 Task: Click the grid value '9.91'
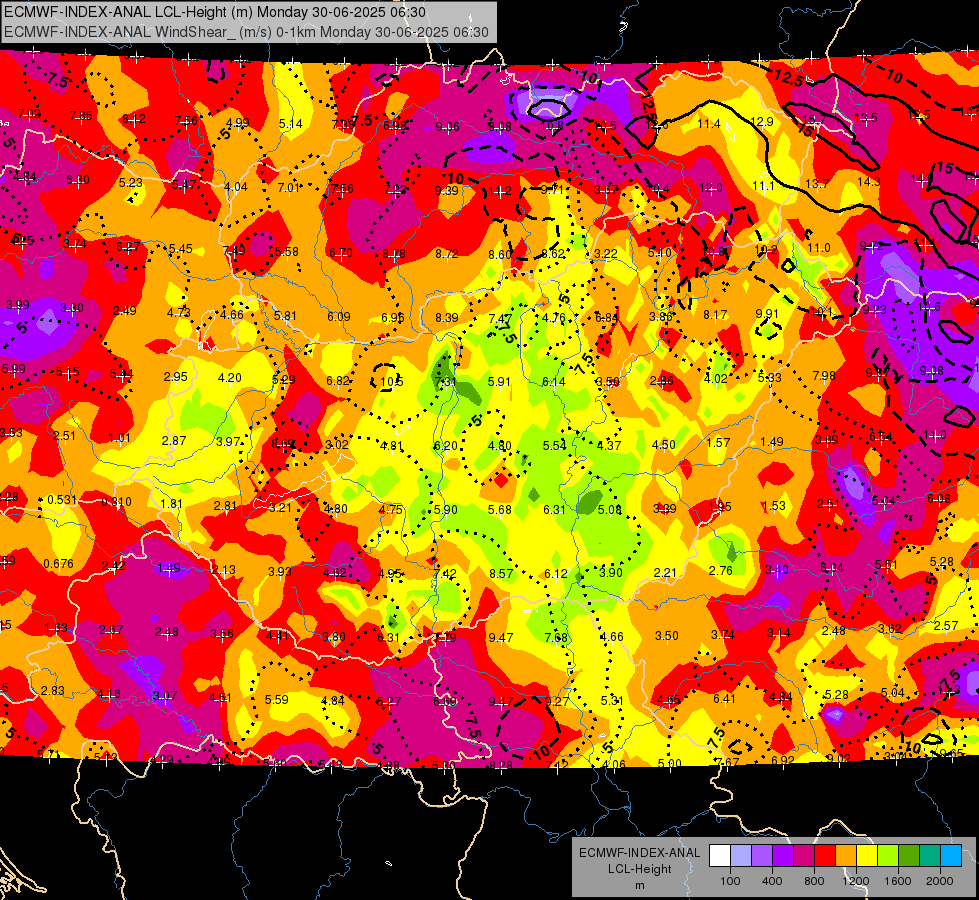coord(767,314)
